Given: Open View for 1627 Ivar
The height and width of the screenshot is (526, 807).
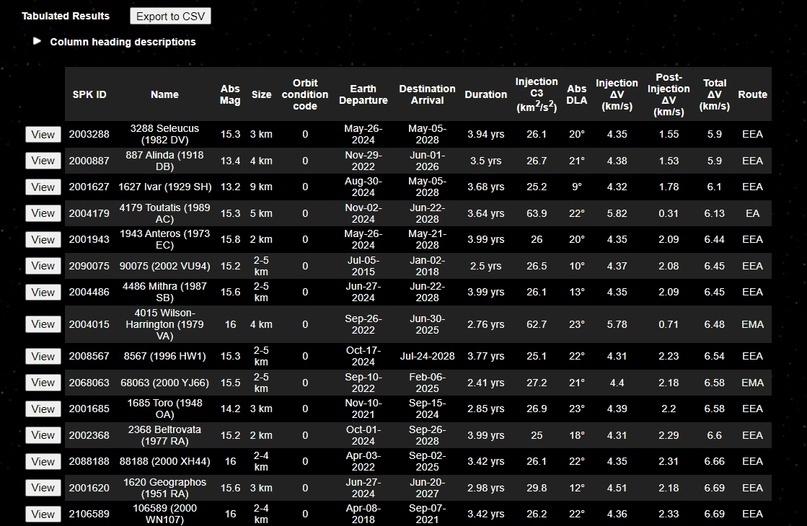Looking at the screenshot, I should point(43,187).
